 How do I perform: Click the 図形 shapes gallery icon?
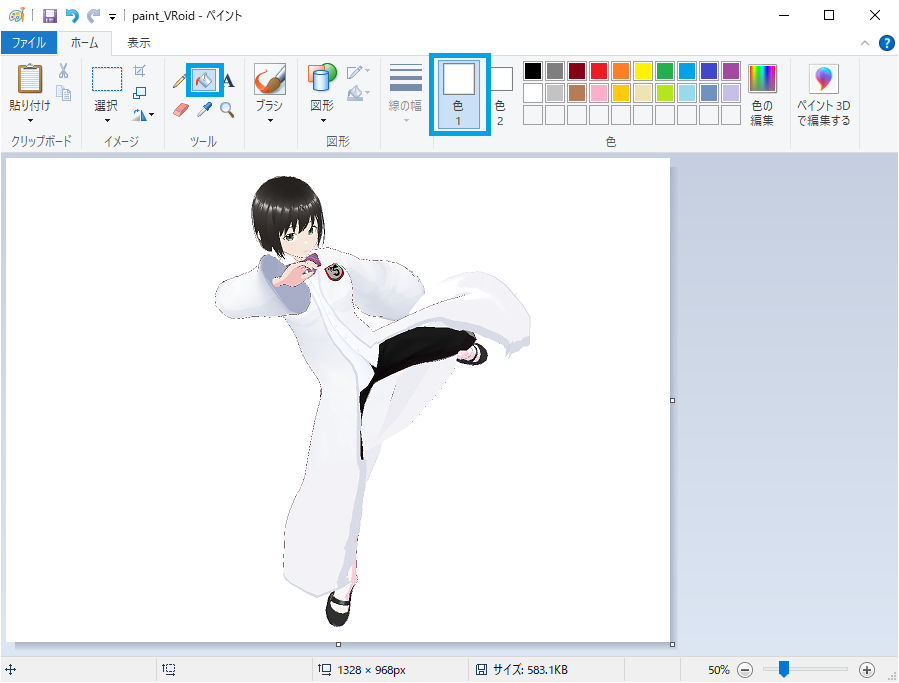(x=322, y=77)
